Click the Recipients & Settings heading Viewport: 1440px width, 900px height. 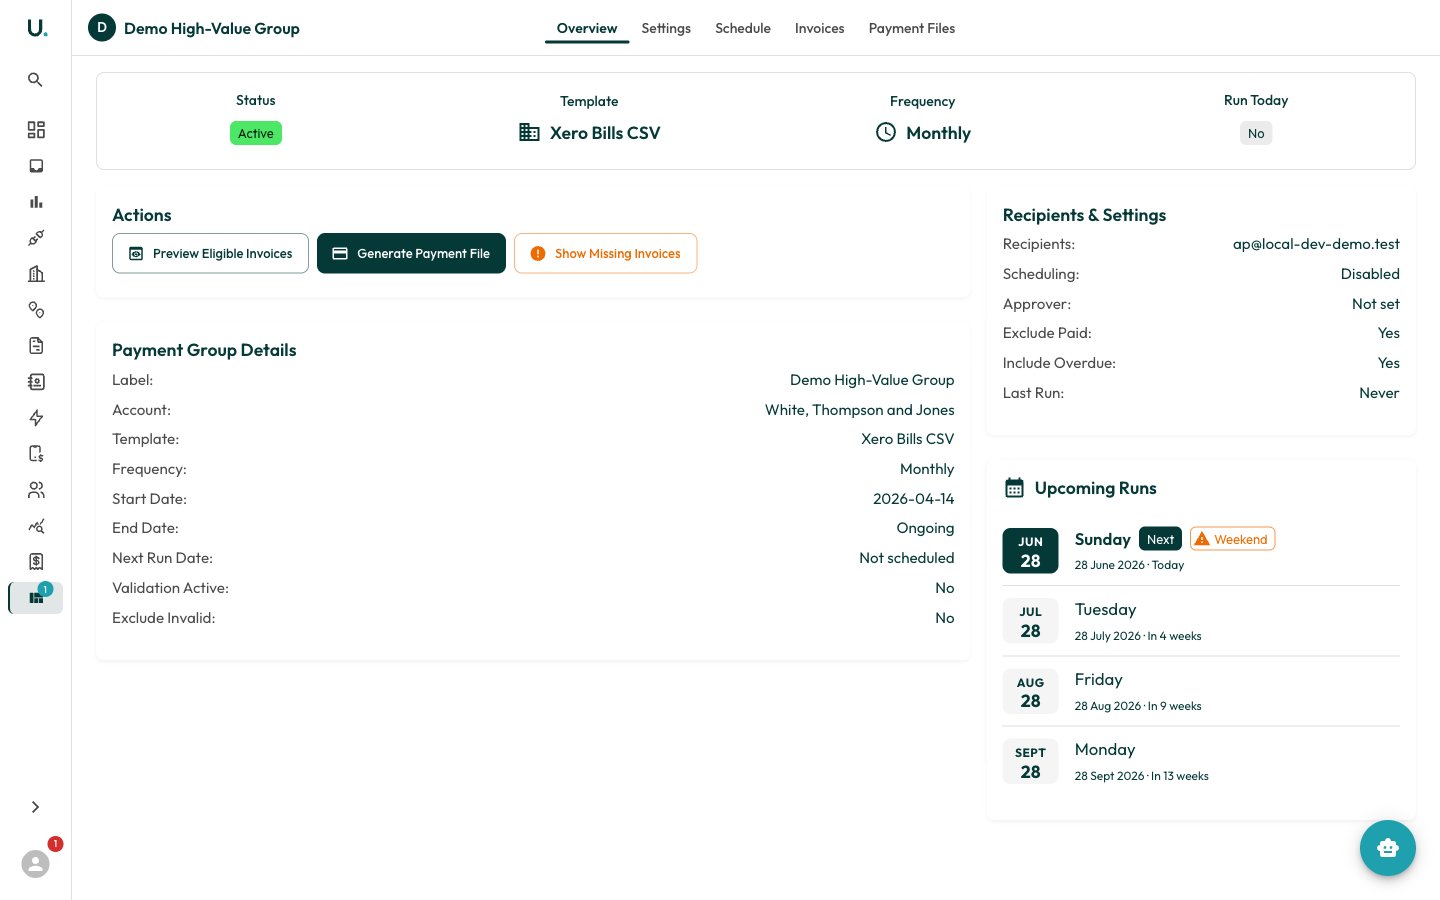(1084, 215)
